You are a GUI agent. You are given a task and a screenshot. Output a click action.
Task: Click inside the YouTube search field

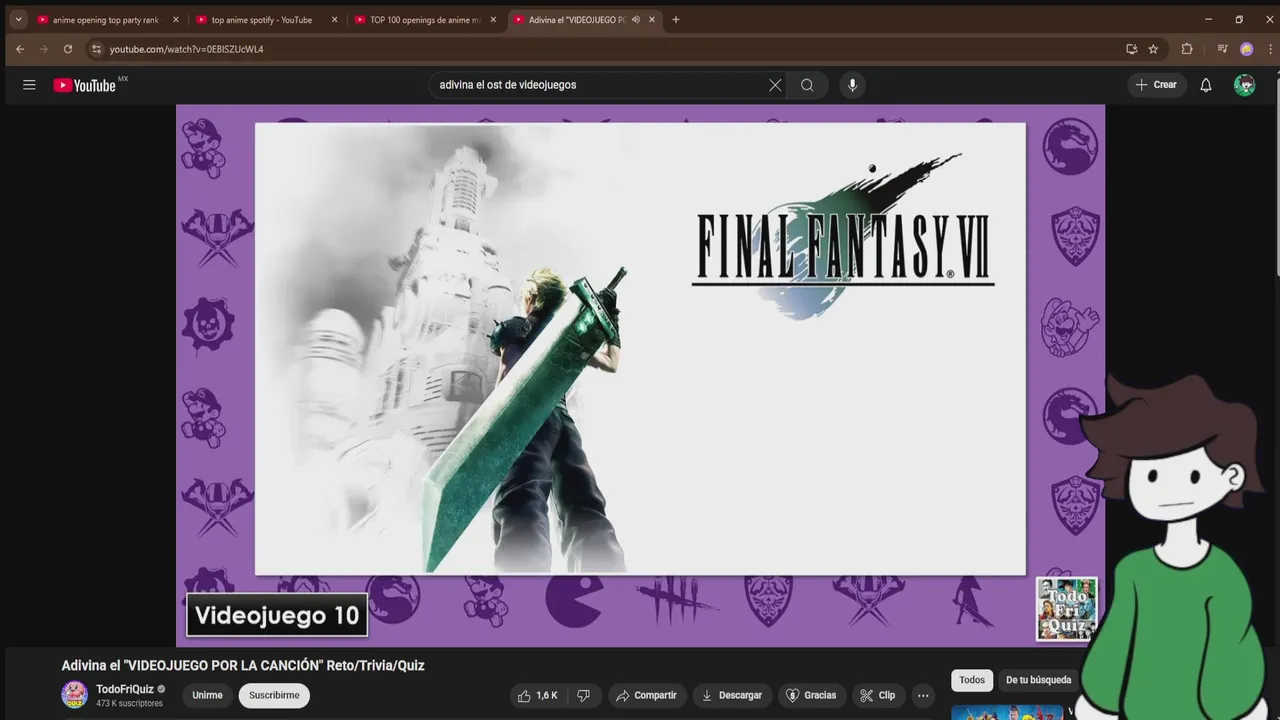600,85
